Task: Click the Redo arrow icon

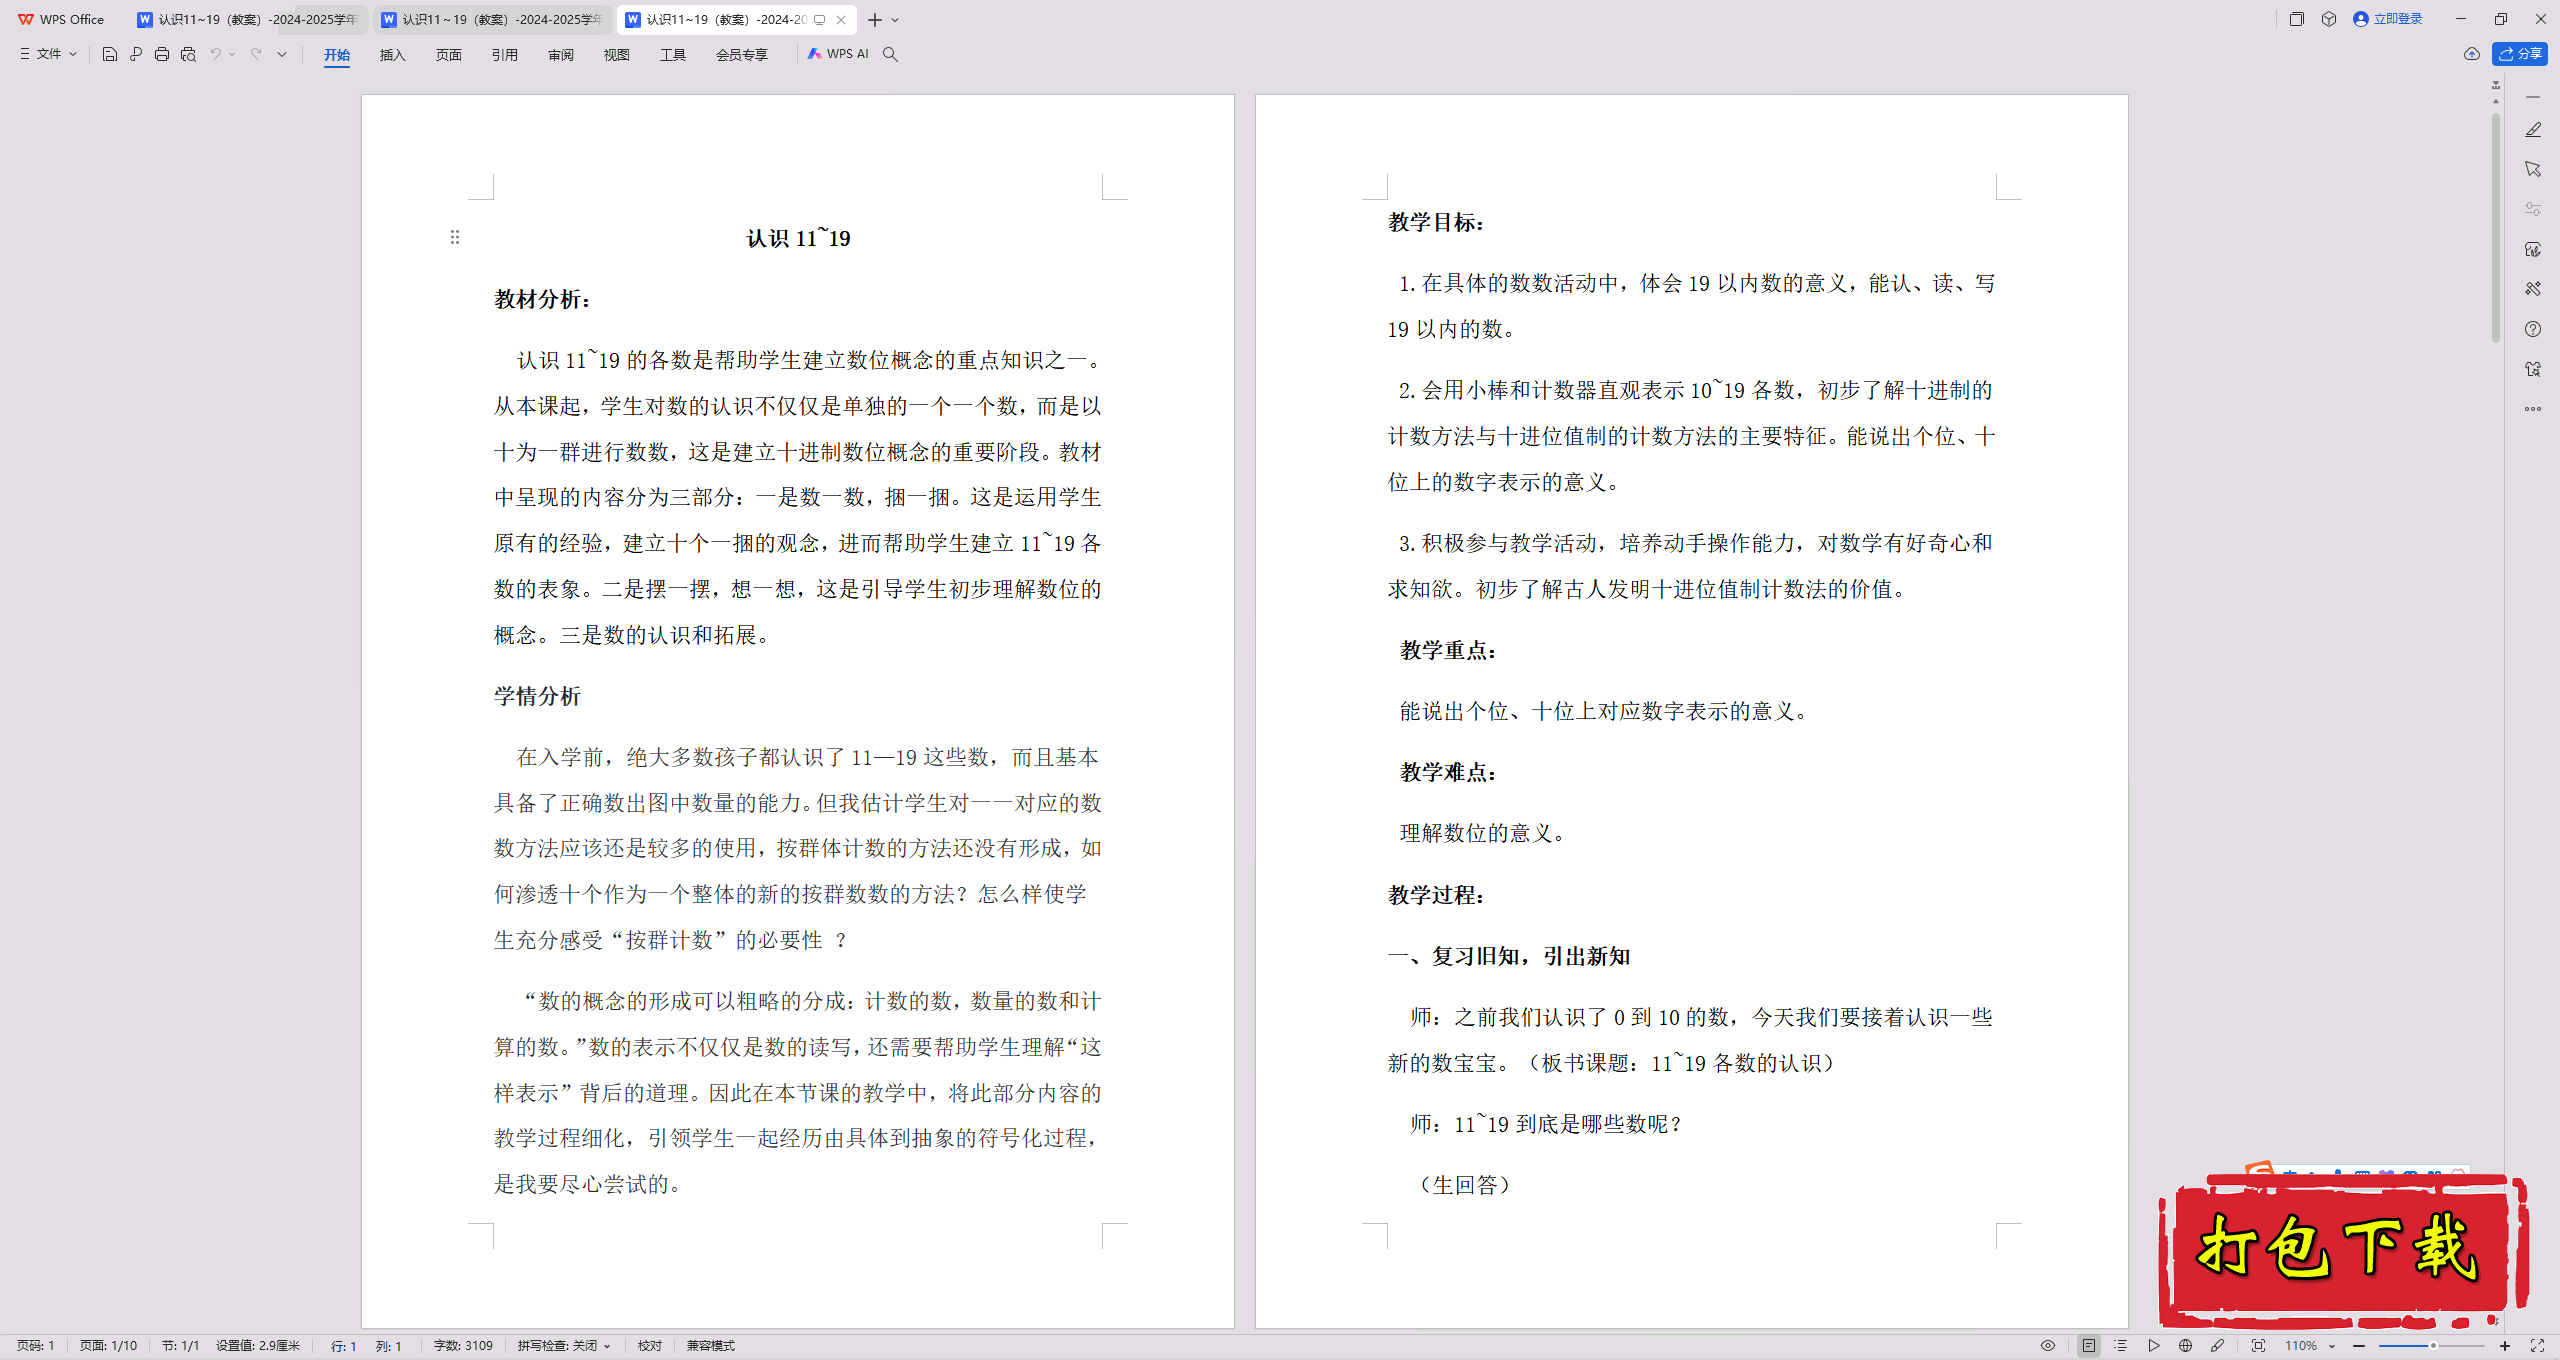Action: click(x=256, y=54)
